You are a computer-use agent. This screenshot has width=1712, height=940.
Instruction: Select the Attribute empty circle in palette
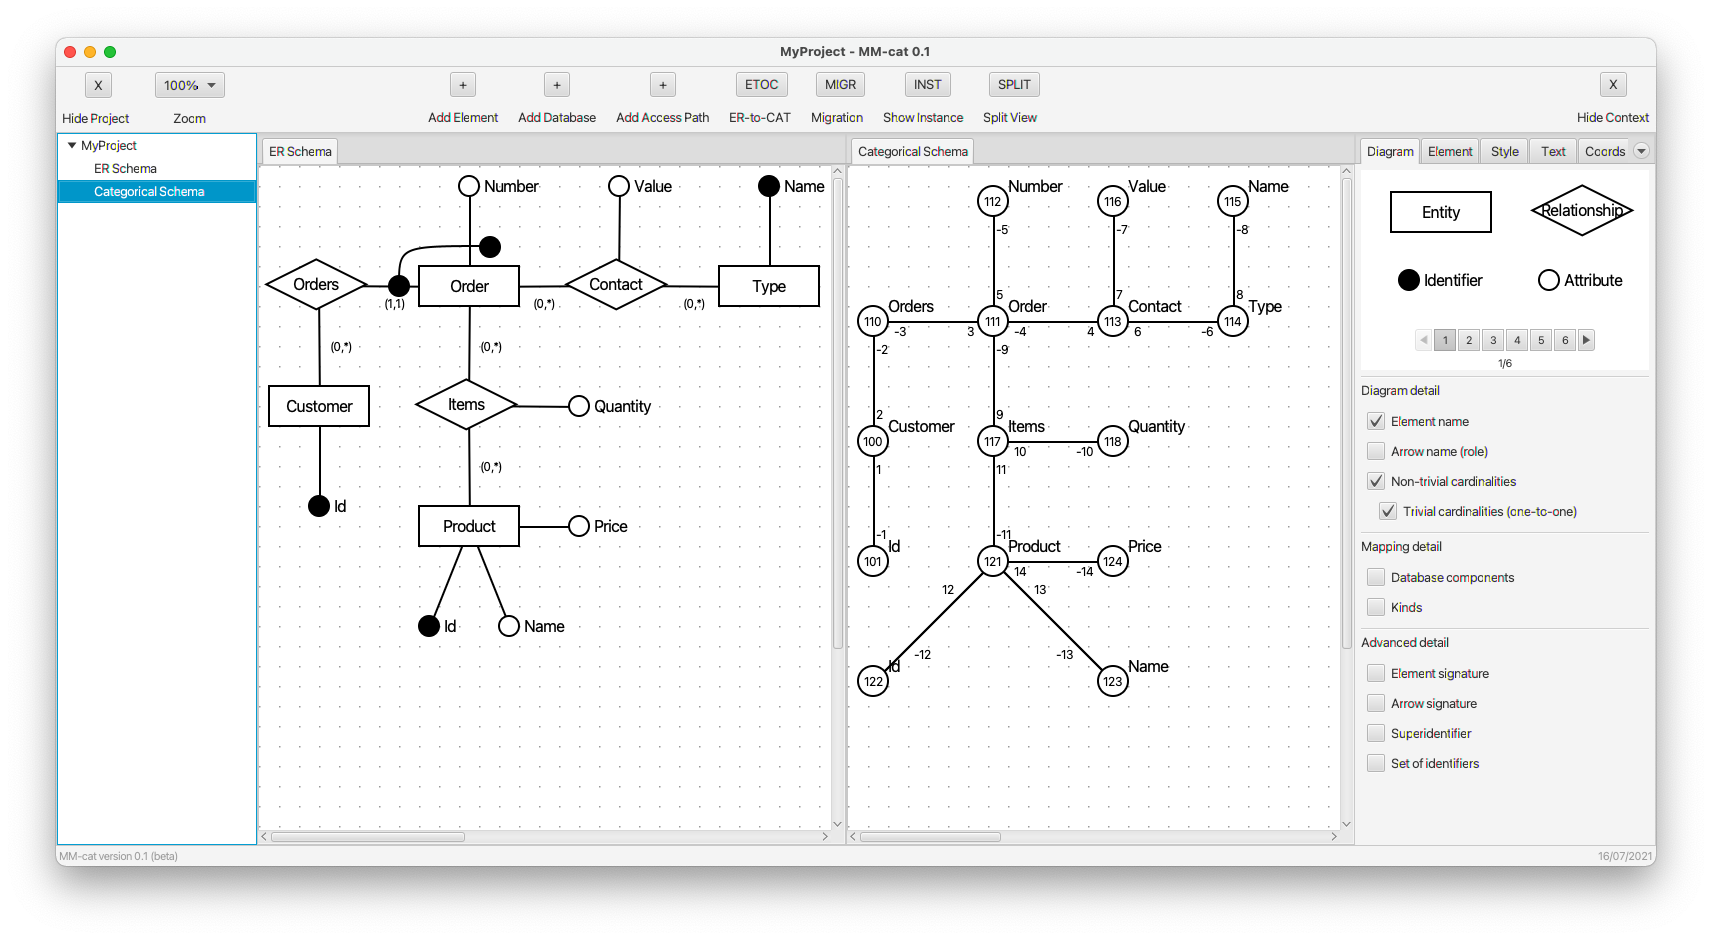tap(1549, 280)
